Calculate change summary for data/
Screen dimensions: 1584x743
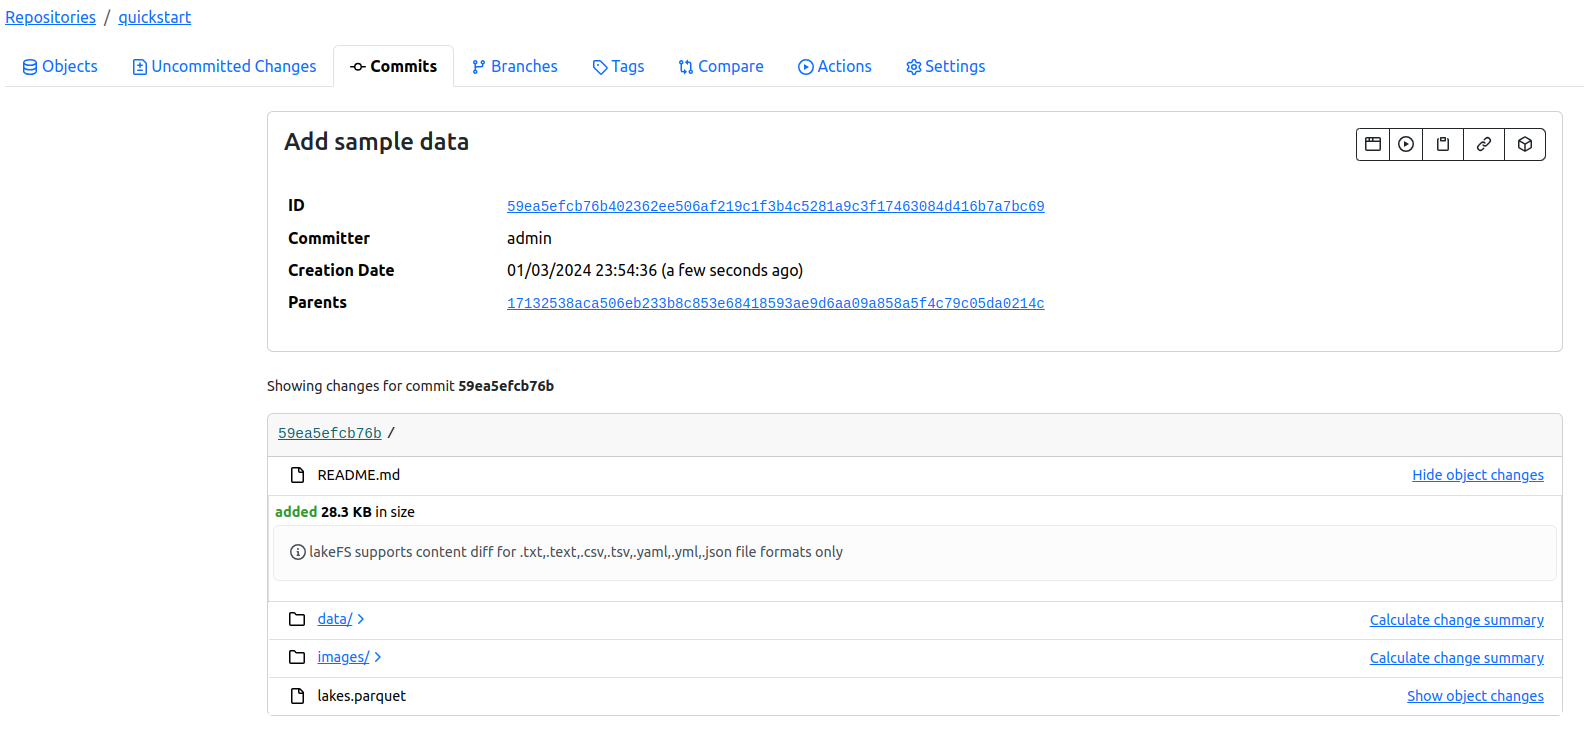pyautogui.click(x=1457, y=620)
